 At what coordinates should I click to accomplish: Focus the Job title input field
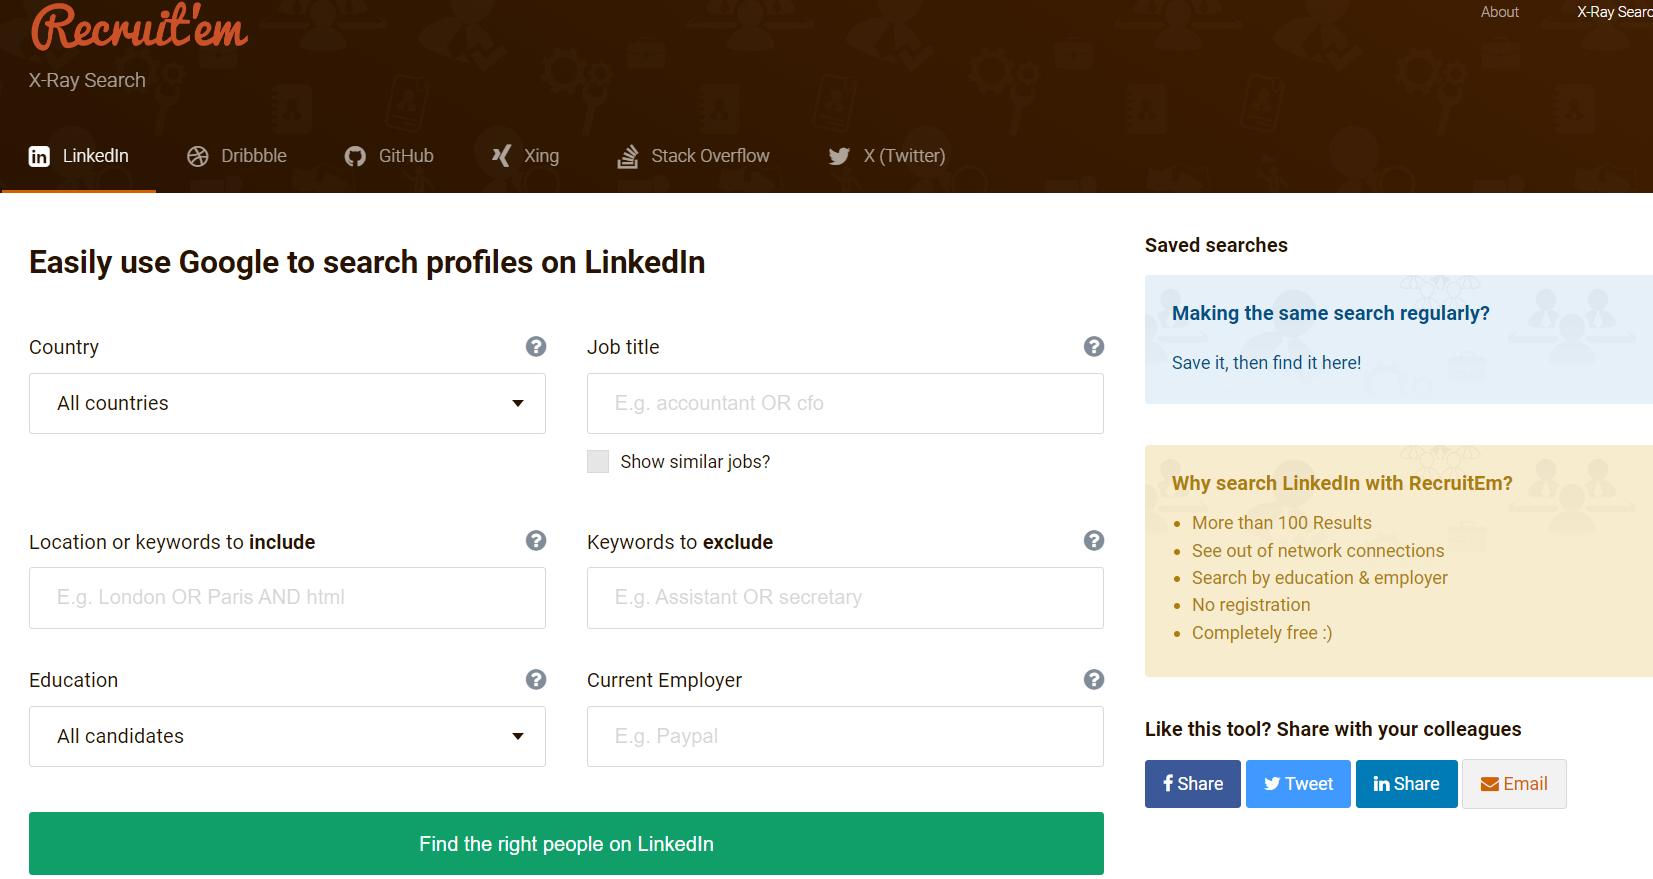[845, 403]
